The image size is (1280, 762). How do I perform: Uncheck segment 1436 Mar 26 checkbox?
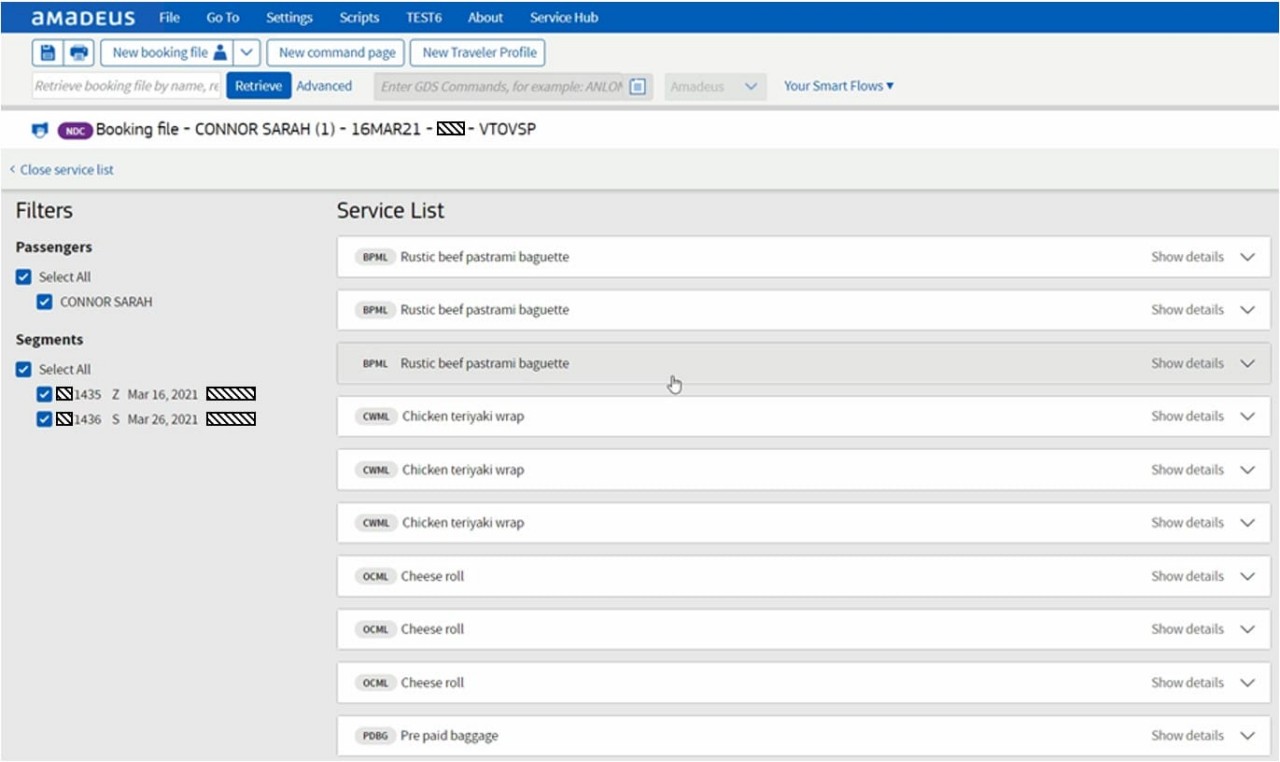[44, 420]
